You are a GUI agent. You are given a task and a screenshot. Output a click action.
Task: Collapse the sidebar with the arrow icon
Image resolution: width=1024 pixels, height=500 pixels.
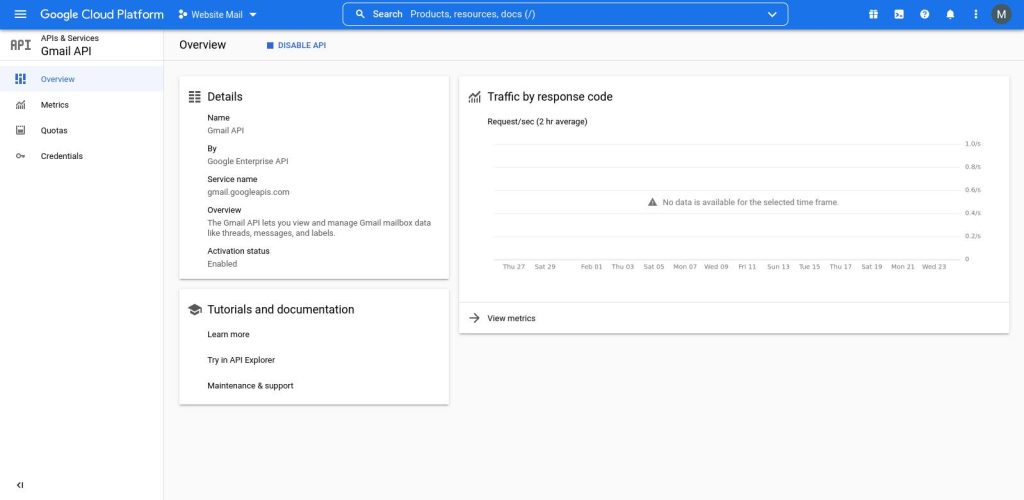pyautogui.click(x=20, y=485)
